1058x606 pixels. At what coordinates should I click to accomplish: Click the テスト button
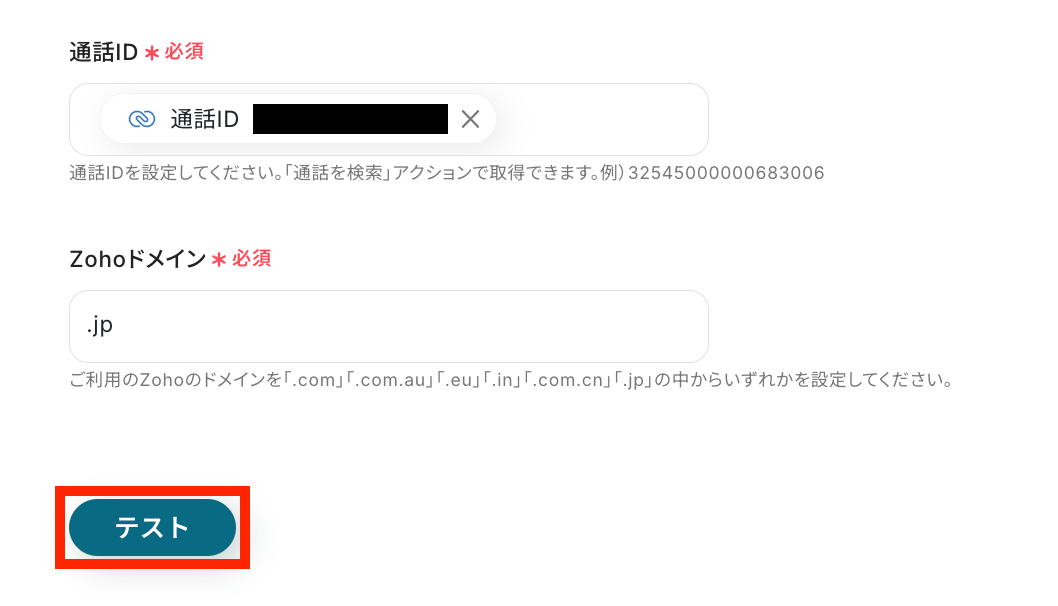point(152,527)
